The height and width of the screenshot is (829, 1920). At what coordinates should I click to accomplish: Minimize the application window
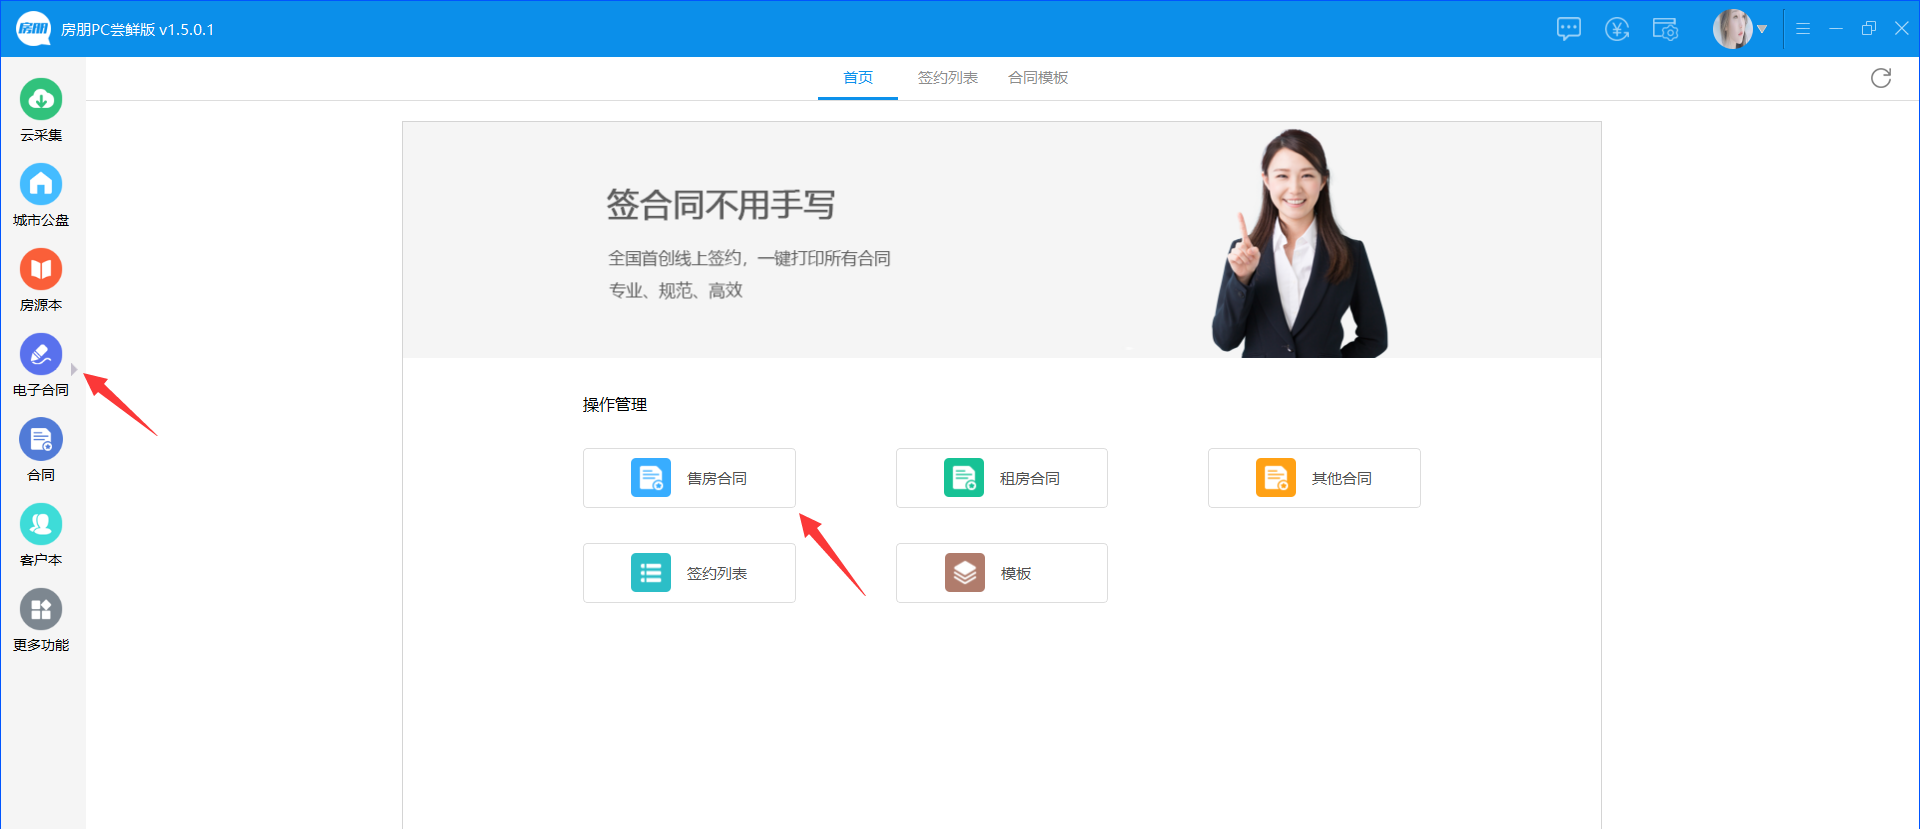point(1836,29)
